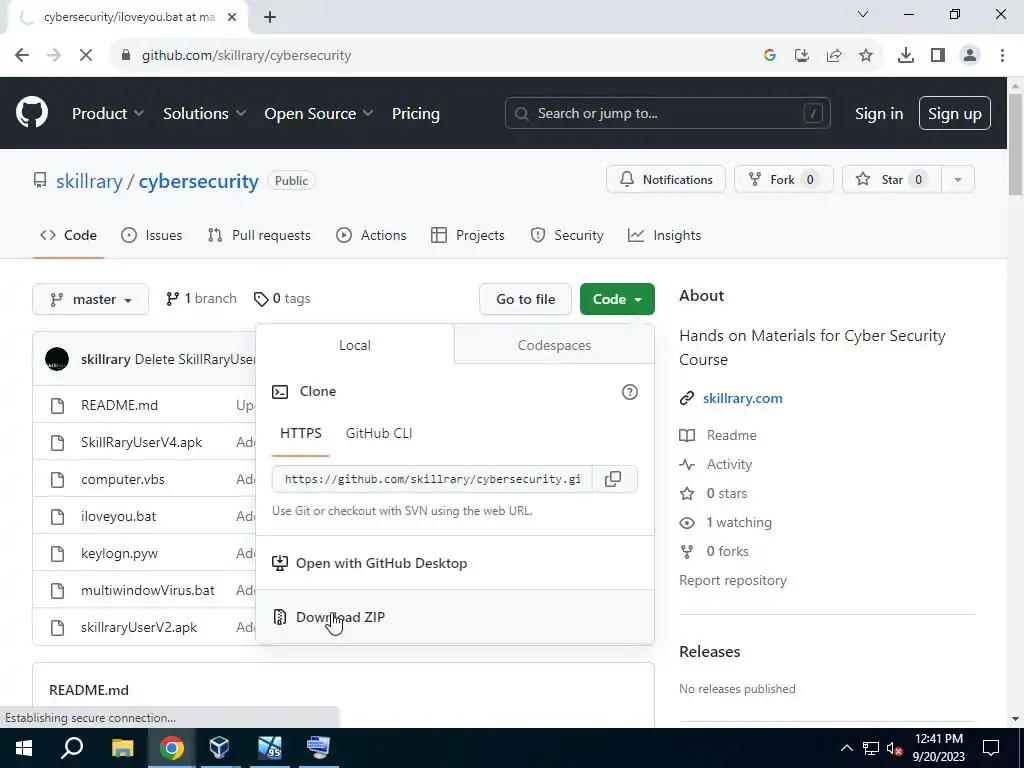Click the clone URL text field
This screenshot has width=1024, height=768.
[x=432, y=479]
